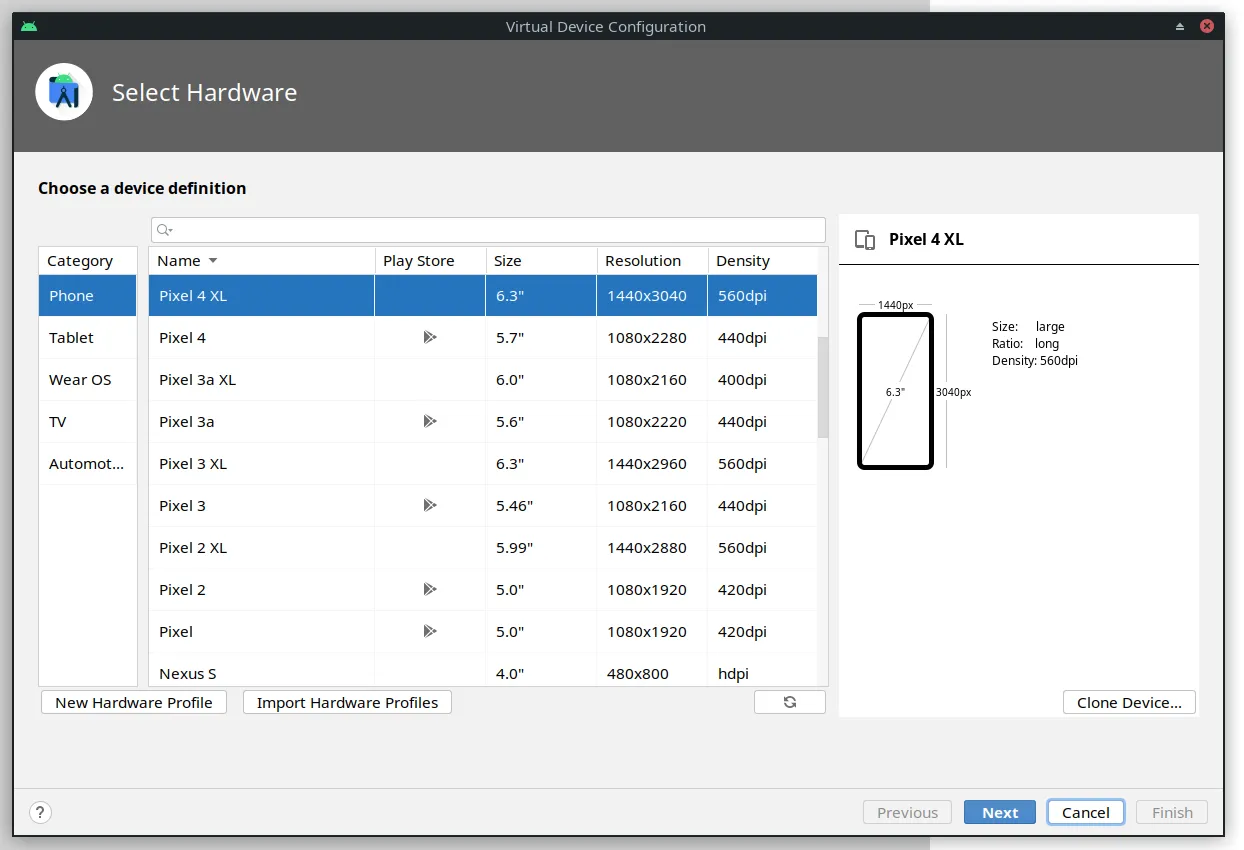Click the device table vertical scrollbar
1244x850 pixels.
click(823, 387)
